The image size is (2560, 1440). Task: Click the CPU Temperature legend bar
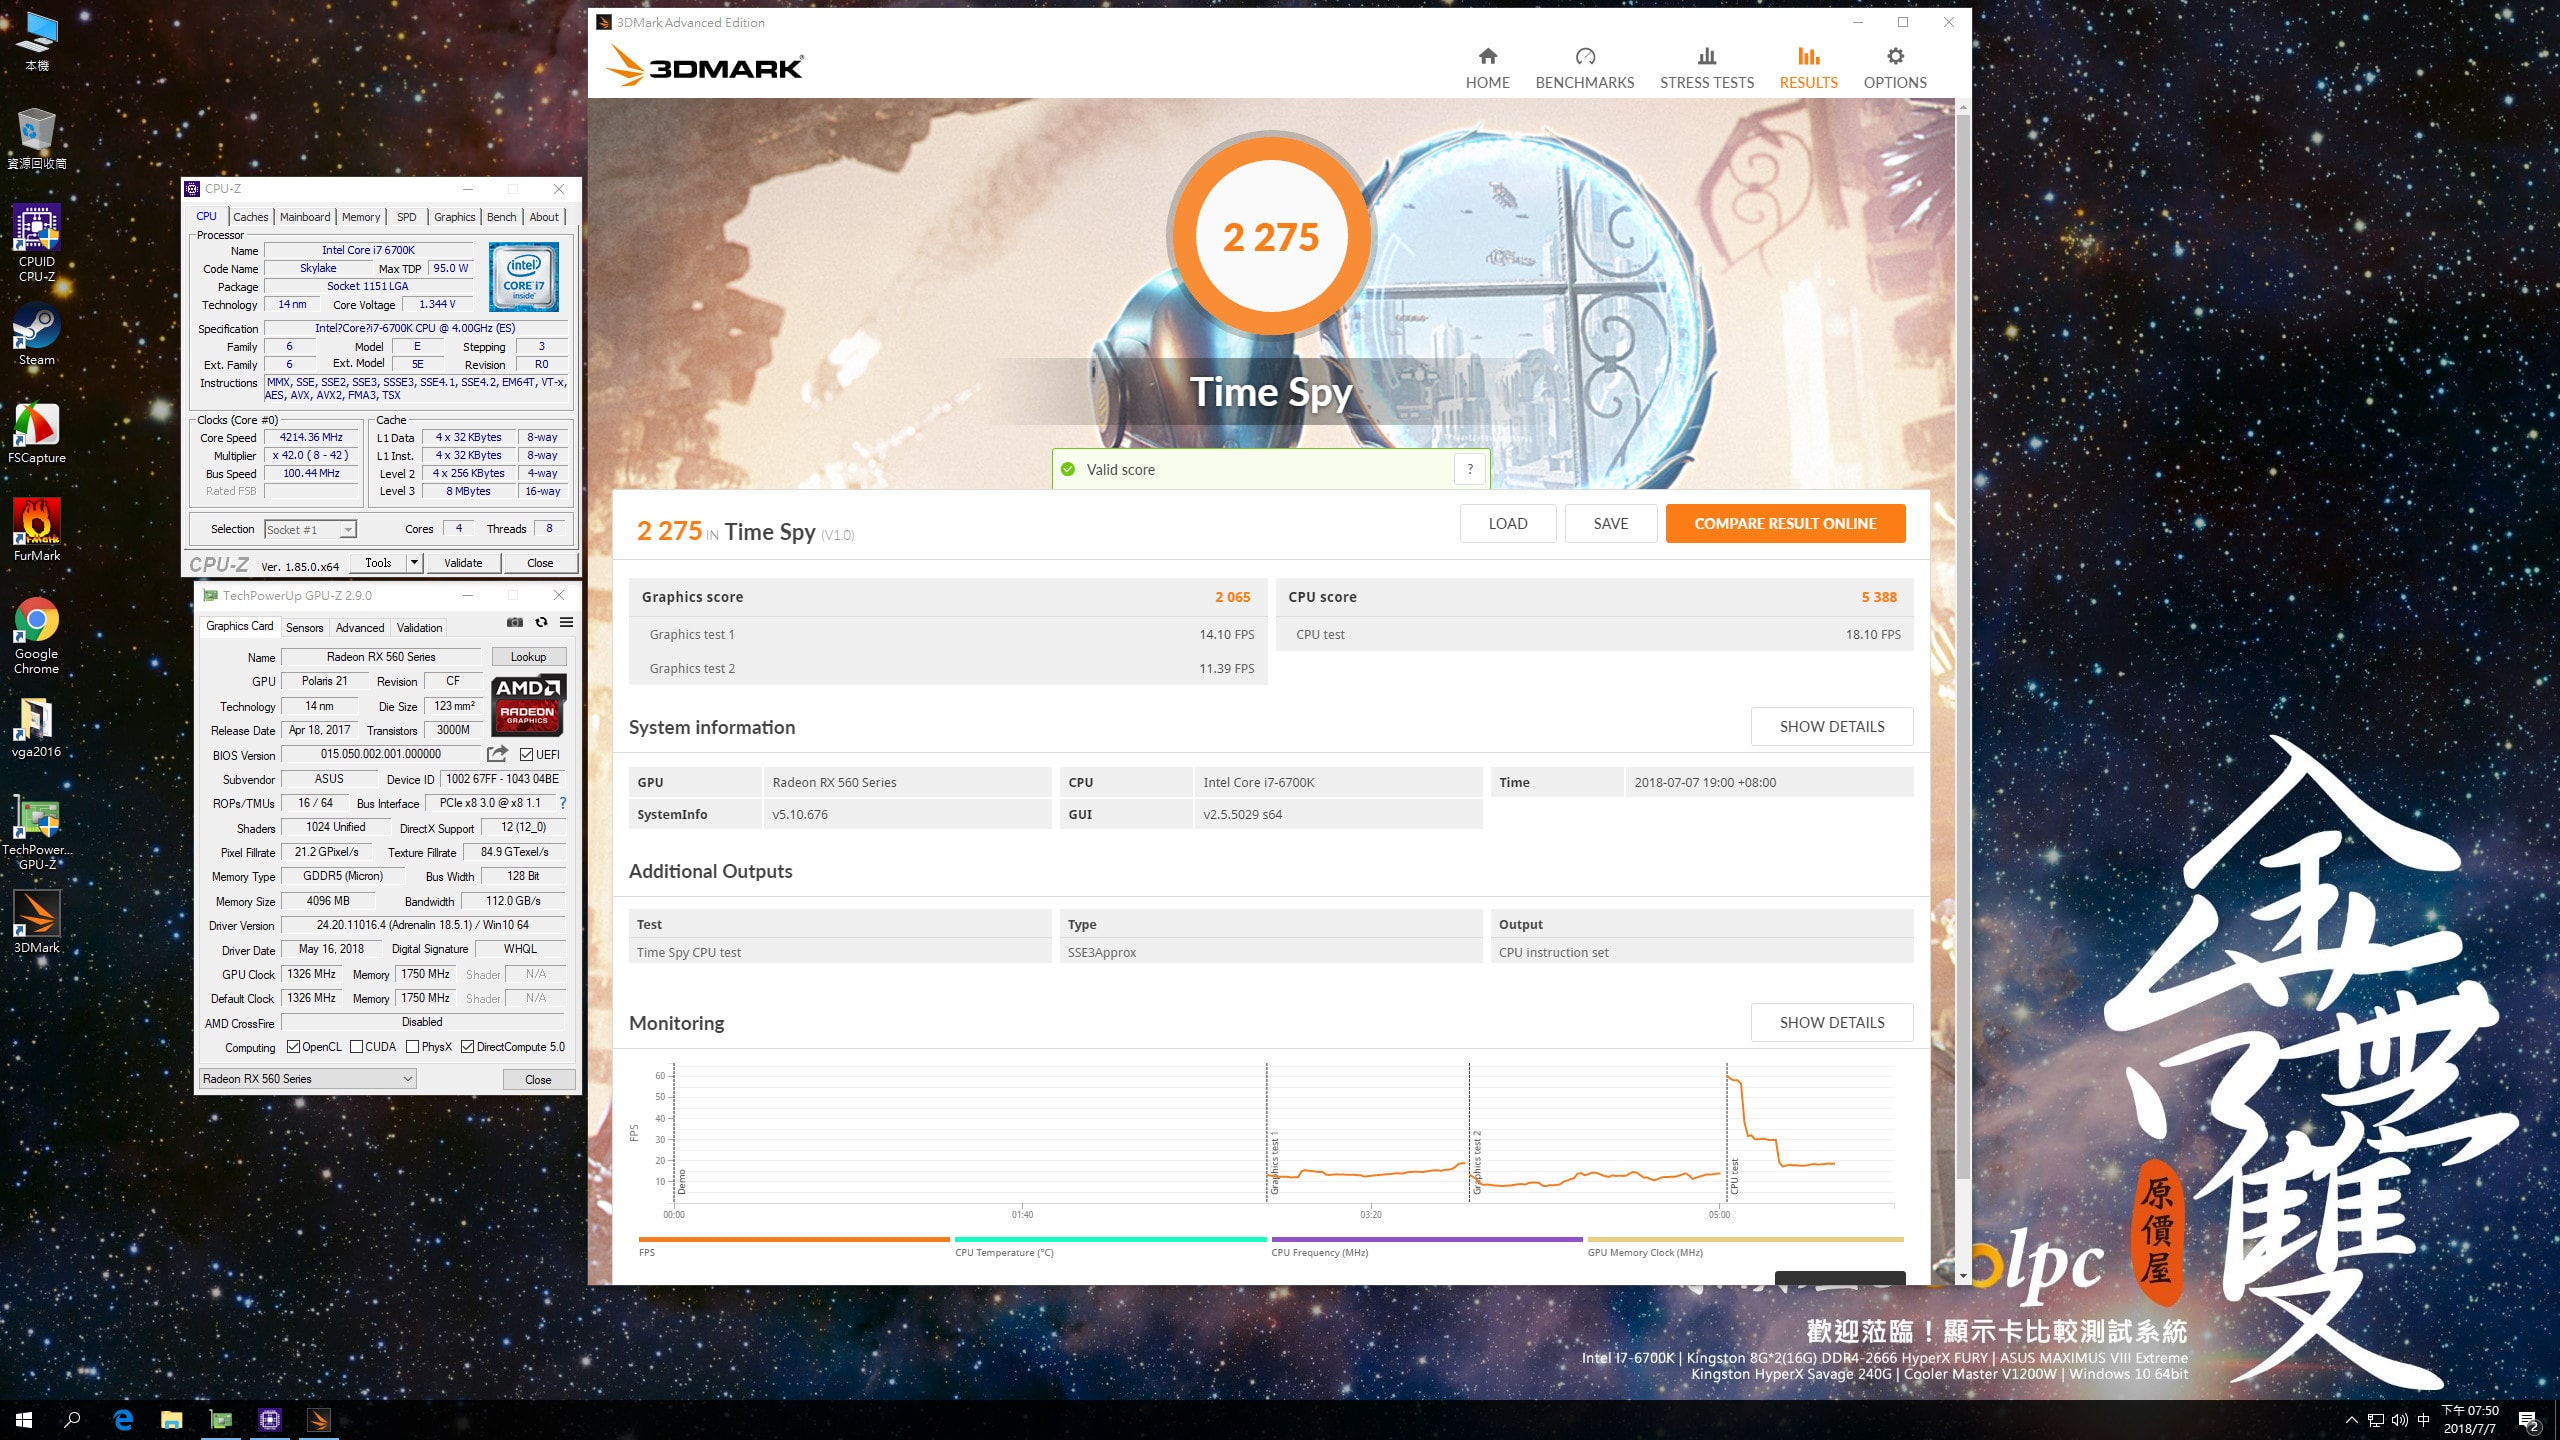point(1110,1239)
